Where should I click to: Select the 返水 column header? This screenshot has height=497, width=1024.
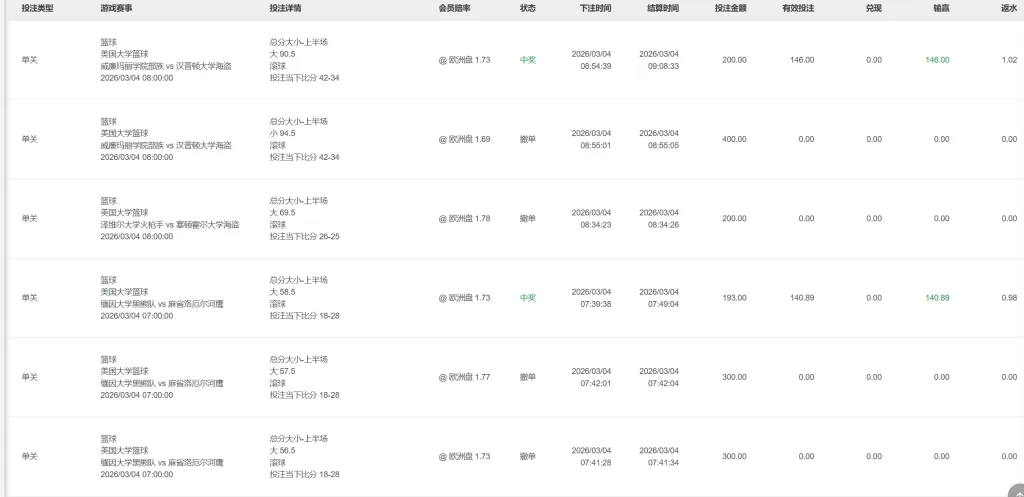[x=1008, y=8]
